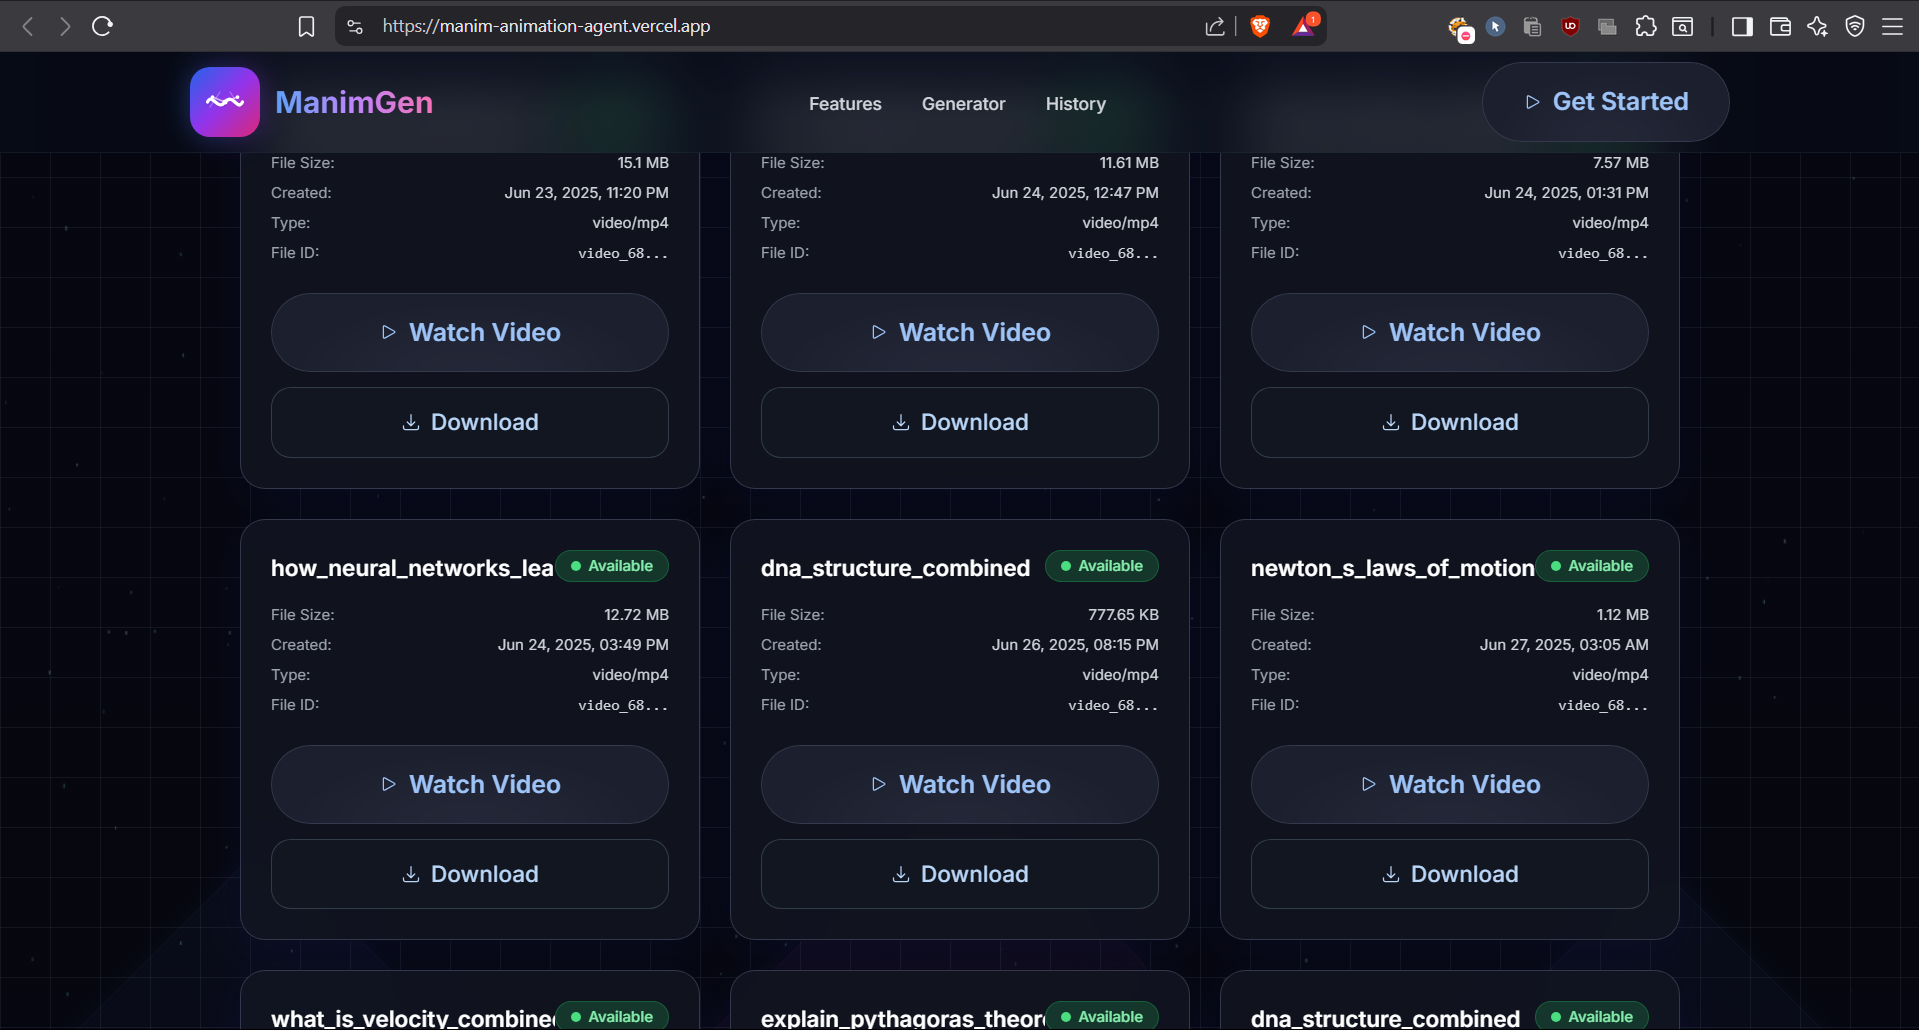The width and height of the screenshot is (1919, 1030).
Task: Open Brave VPN shield icon
Action: click(x=1855, y=27)
